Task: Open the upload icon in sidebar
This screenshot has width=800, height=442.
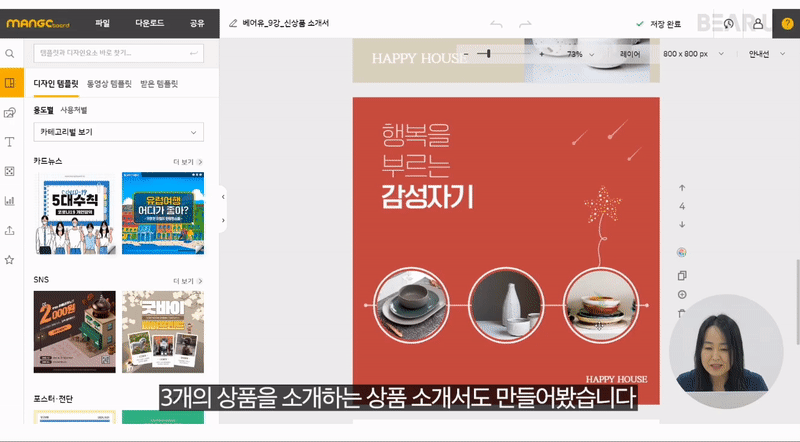Action: click(x=10, y=230)
